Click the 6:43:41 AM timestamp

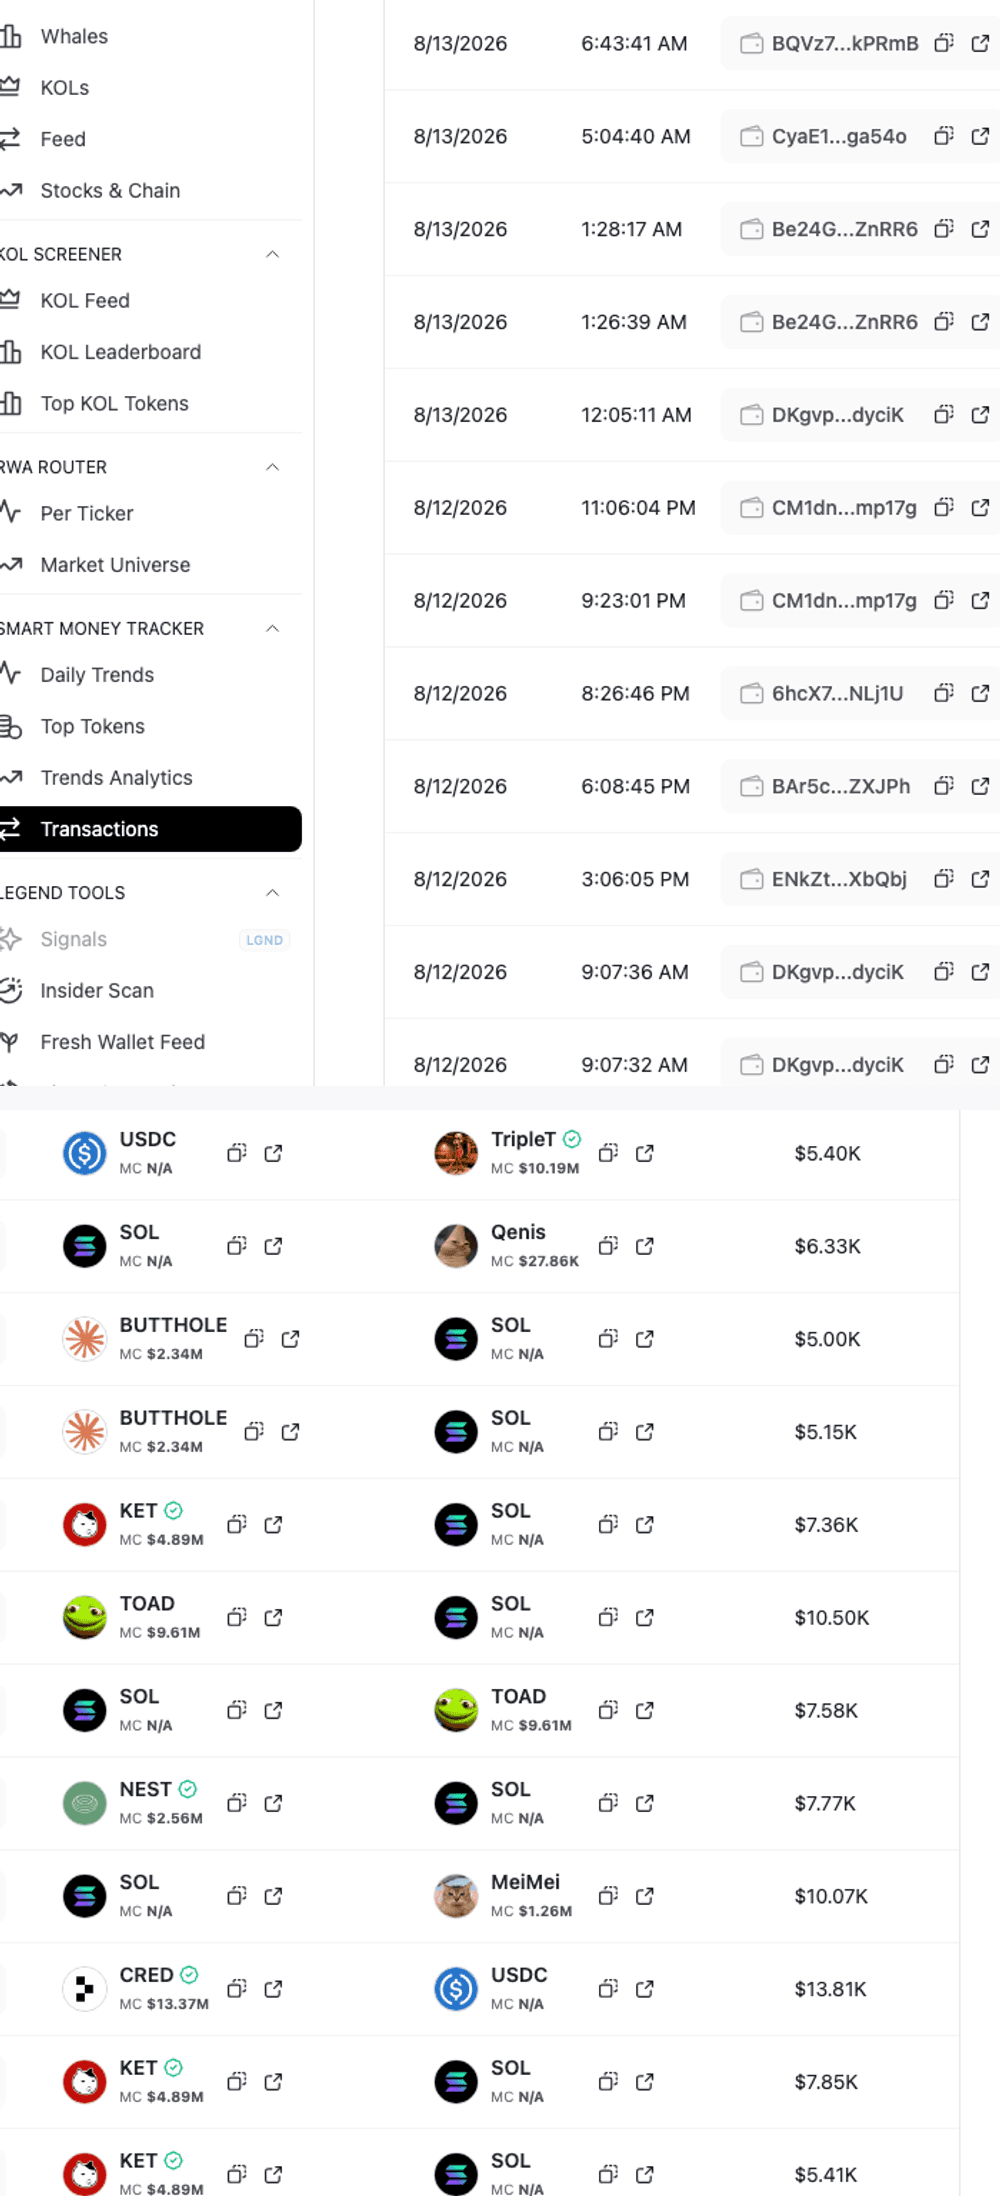[634, 43]
